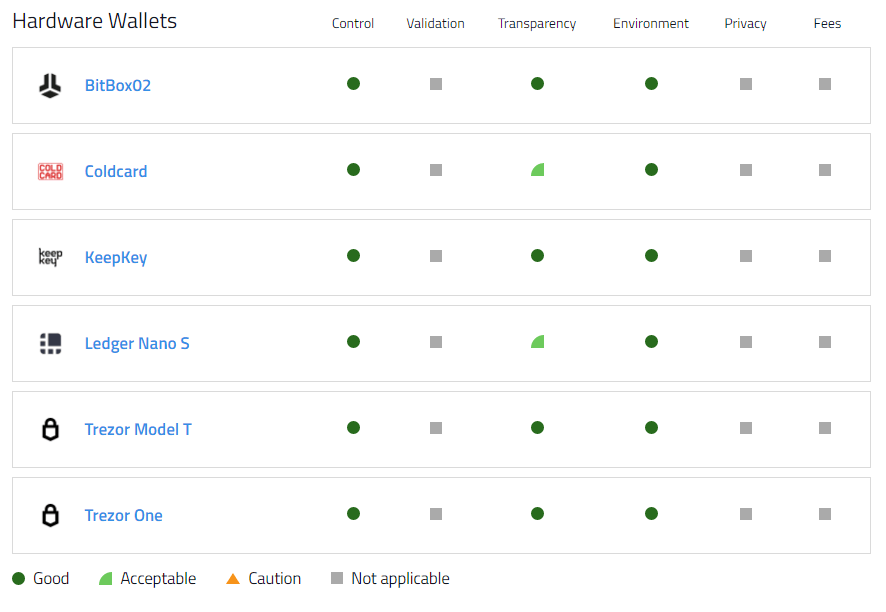Open the Trezor One wallet link
The height and width of the screenshot is (612, 886).
click(124, 515)
